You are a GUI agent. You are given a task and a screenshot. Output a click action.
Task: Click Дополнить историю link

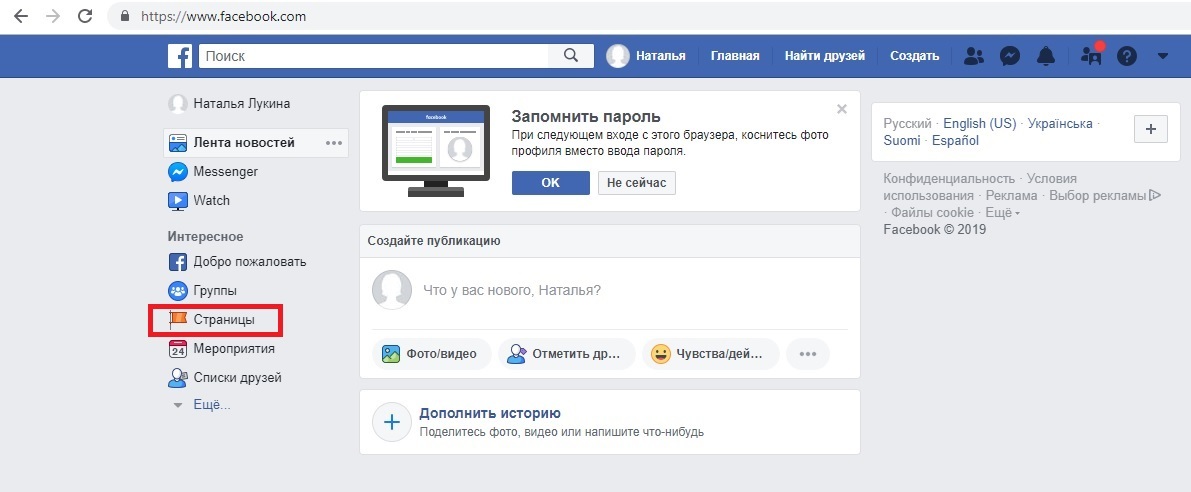click(x=490, y=414)
